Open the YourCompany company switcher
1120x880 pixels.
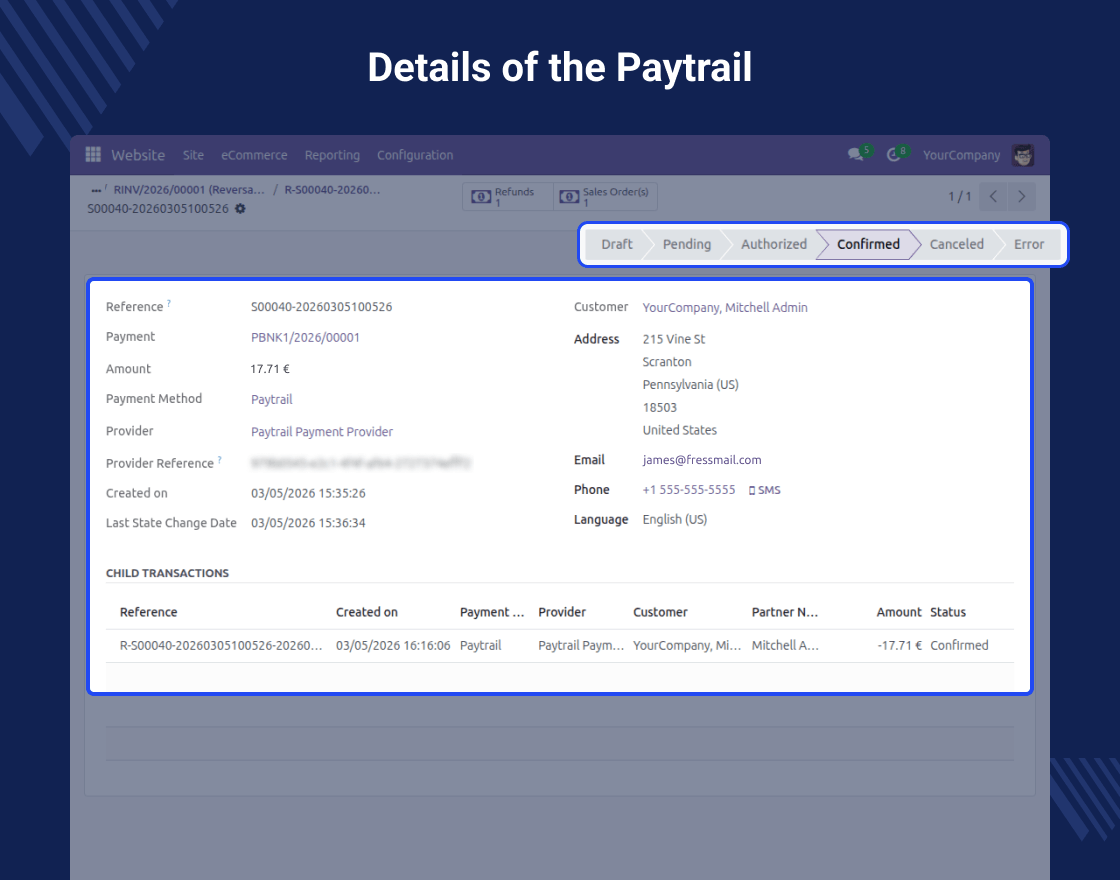click(961, 155)
